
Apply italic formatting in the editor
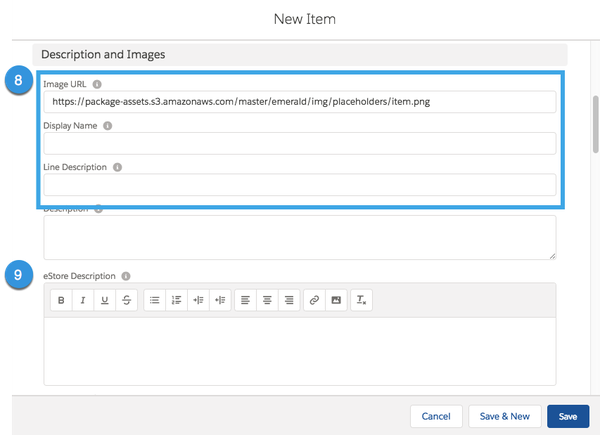point(83,300)
